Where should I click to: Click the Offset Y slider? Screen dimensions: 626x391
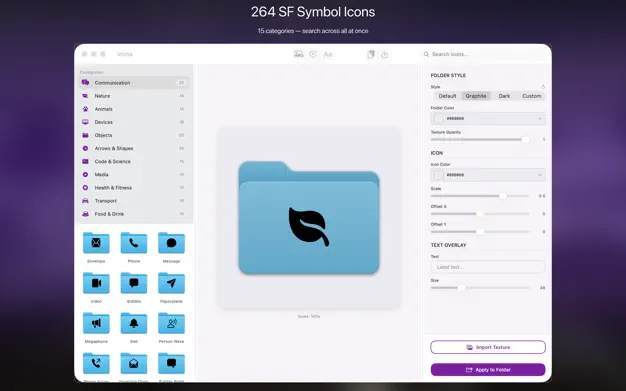[480, 232]
